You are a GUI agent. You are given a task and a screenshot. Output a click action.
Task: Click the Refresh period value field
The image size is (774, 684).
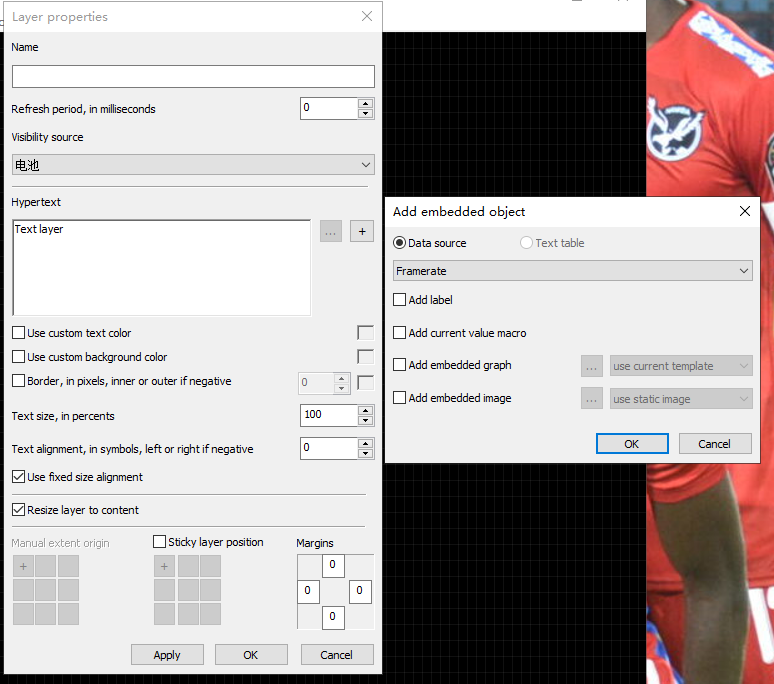tap(329, 108)
